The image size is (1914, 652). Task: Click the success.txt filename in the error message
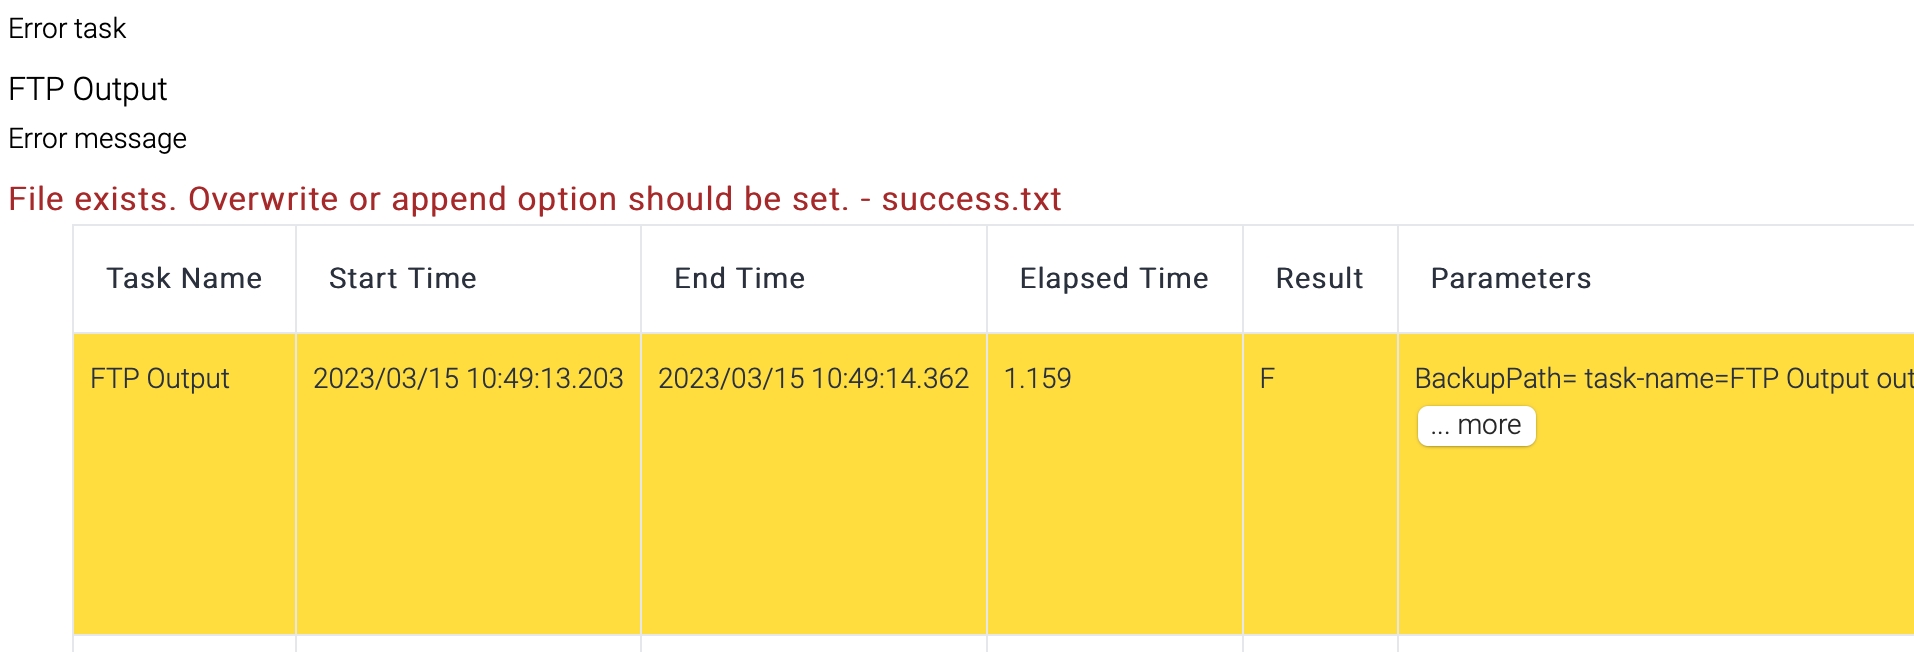(x=971, y=200)
